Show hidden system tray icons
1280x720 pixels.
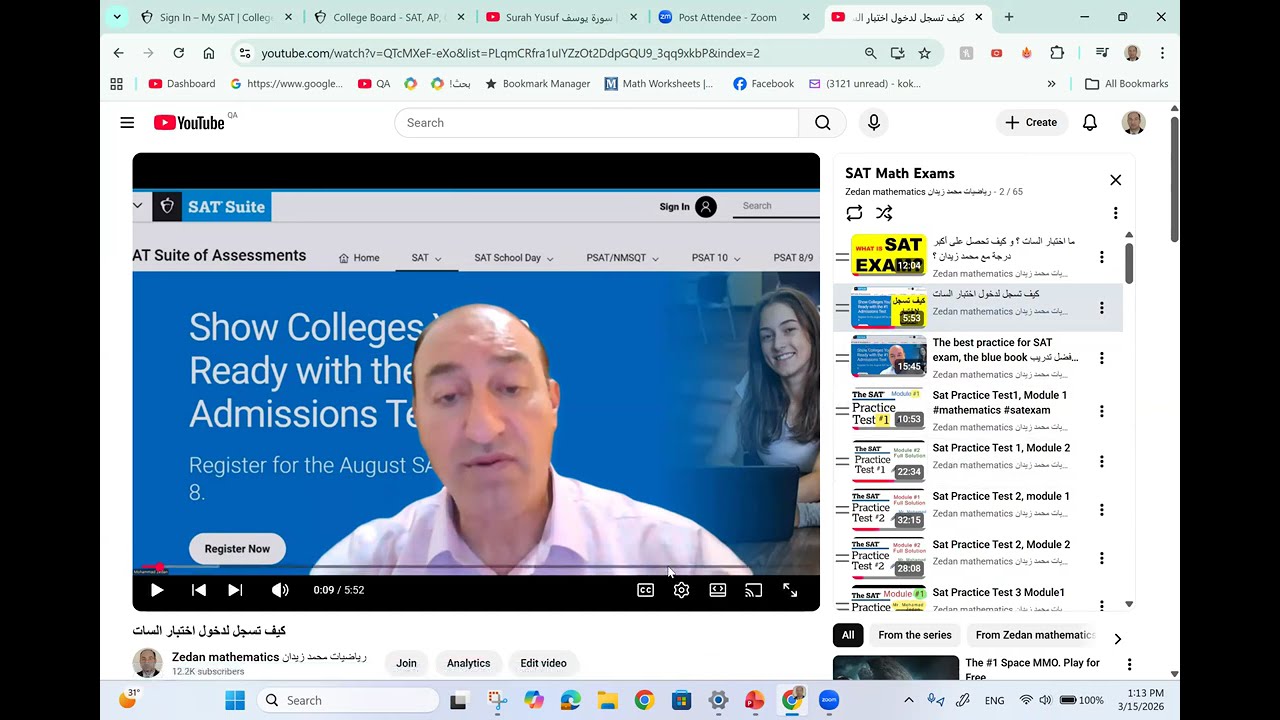[x=908, y=700]
